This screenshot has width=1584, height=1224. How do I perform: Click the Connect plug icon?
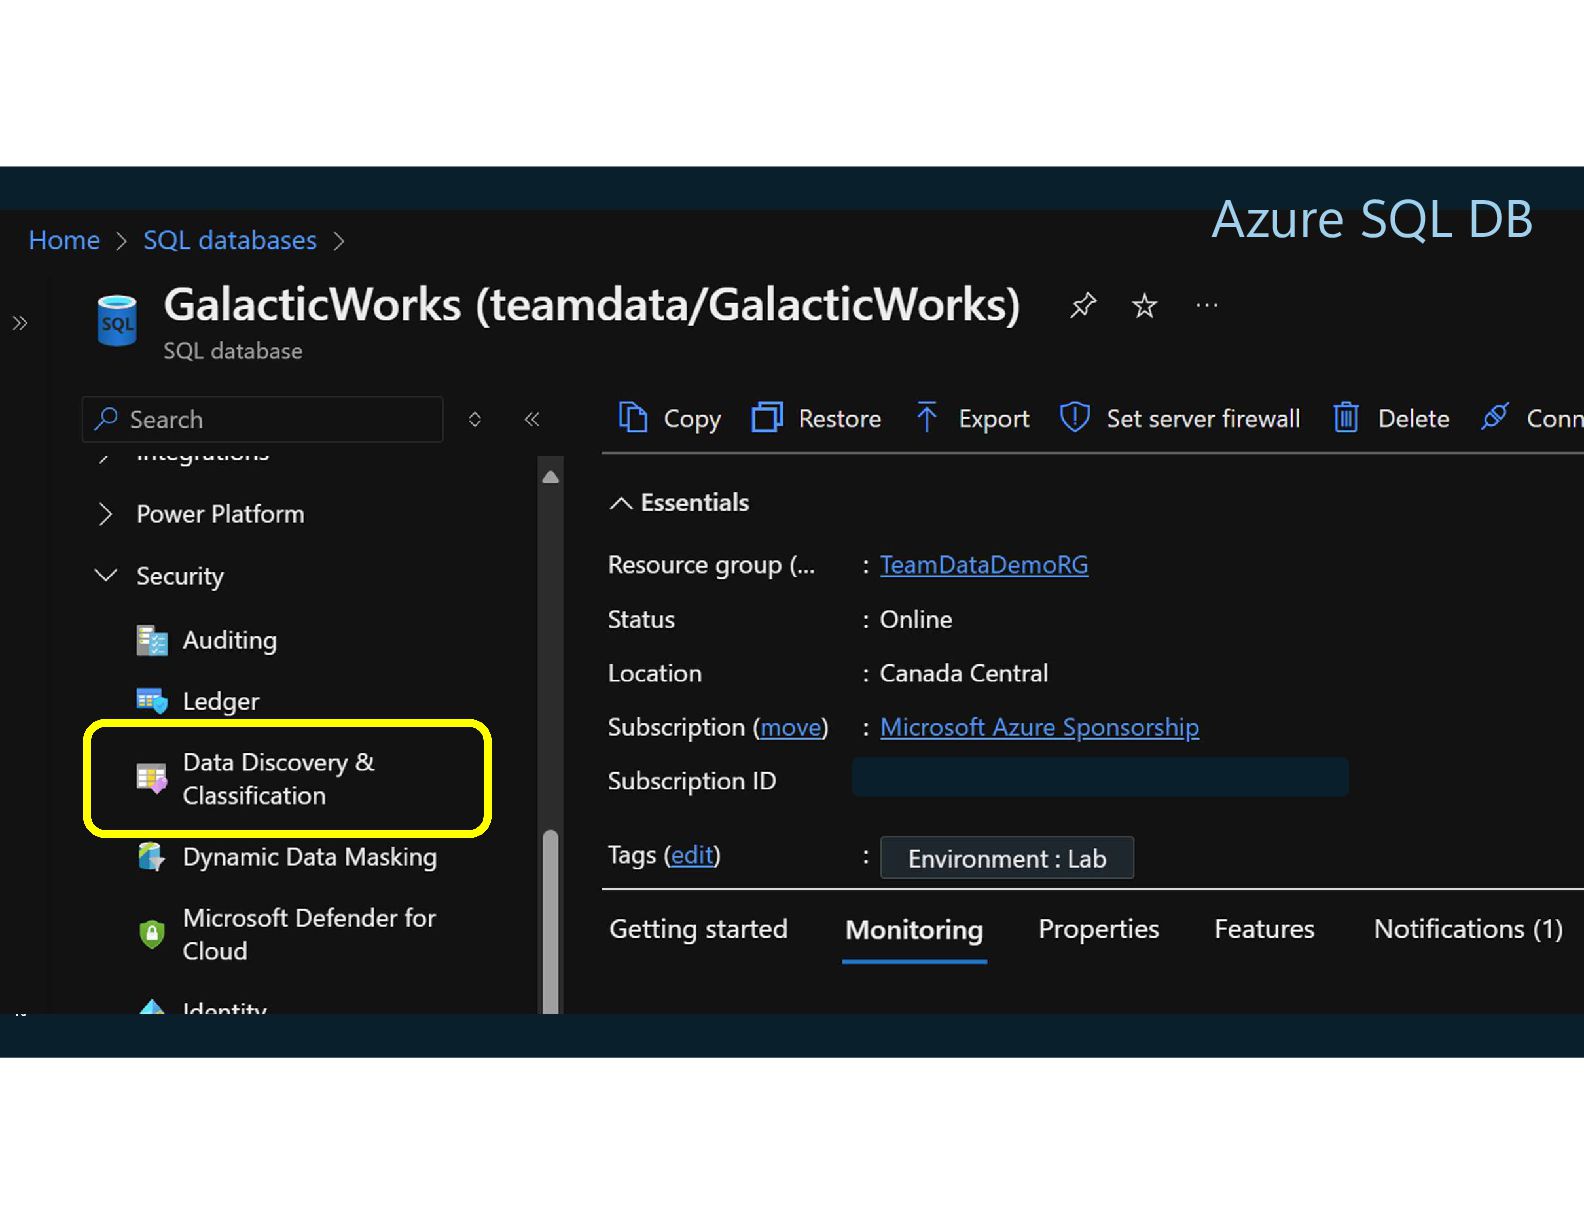coord(1494,417)
